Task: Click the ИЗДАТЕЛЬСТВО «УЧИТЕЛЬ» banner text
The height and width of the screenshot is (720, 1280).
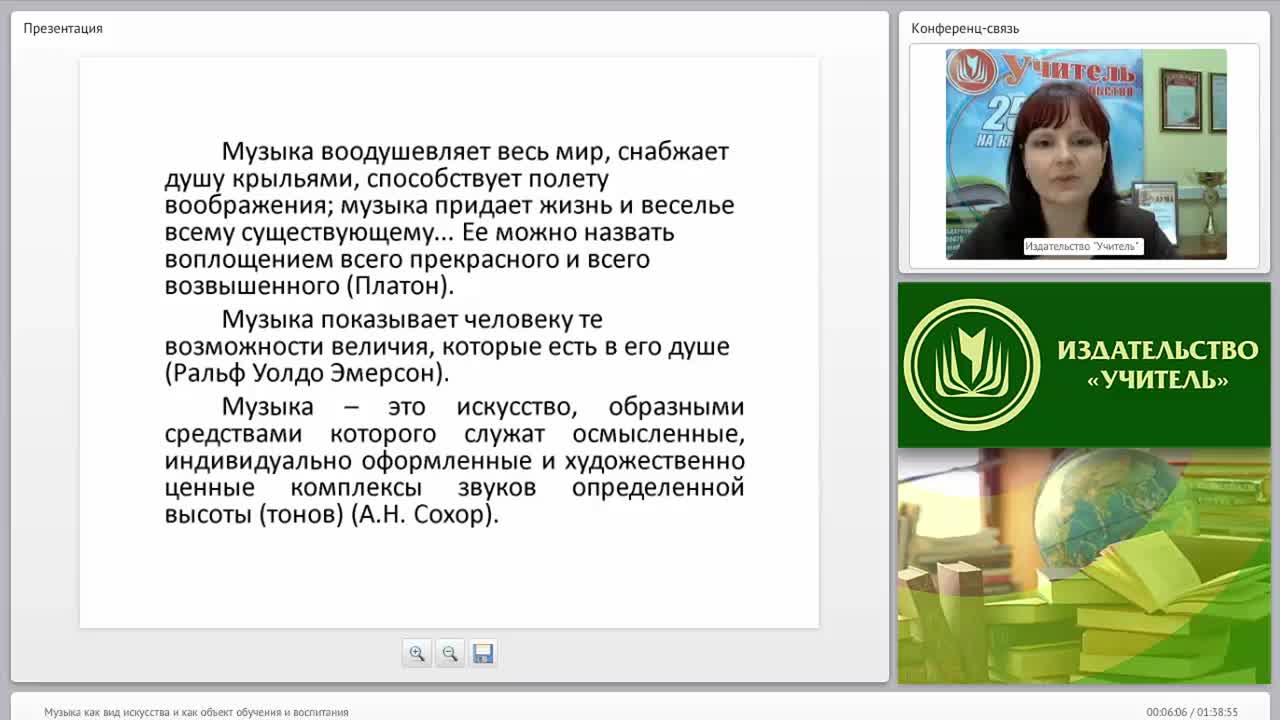Action: point(1158,364)
